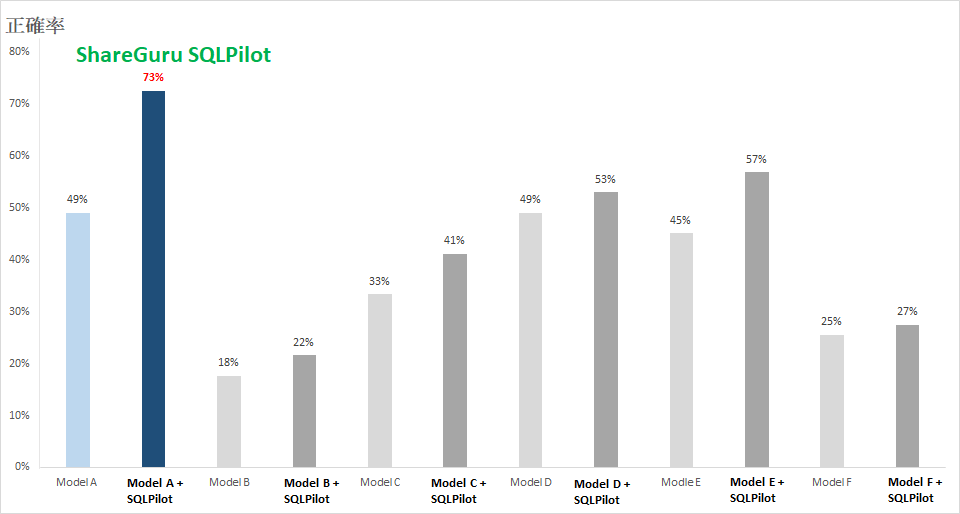
Task: Click the 正確率 axis title
Action: click(35, 24)
